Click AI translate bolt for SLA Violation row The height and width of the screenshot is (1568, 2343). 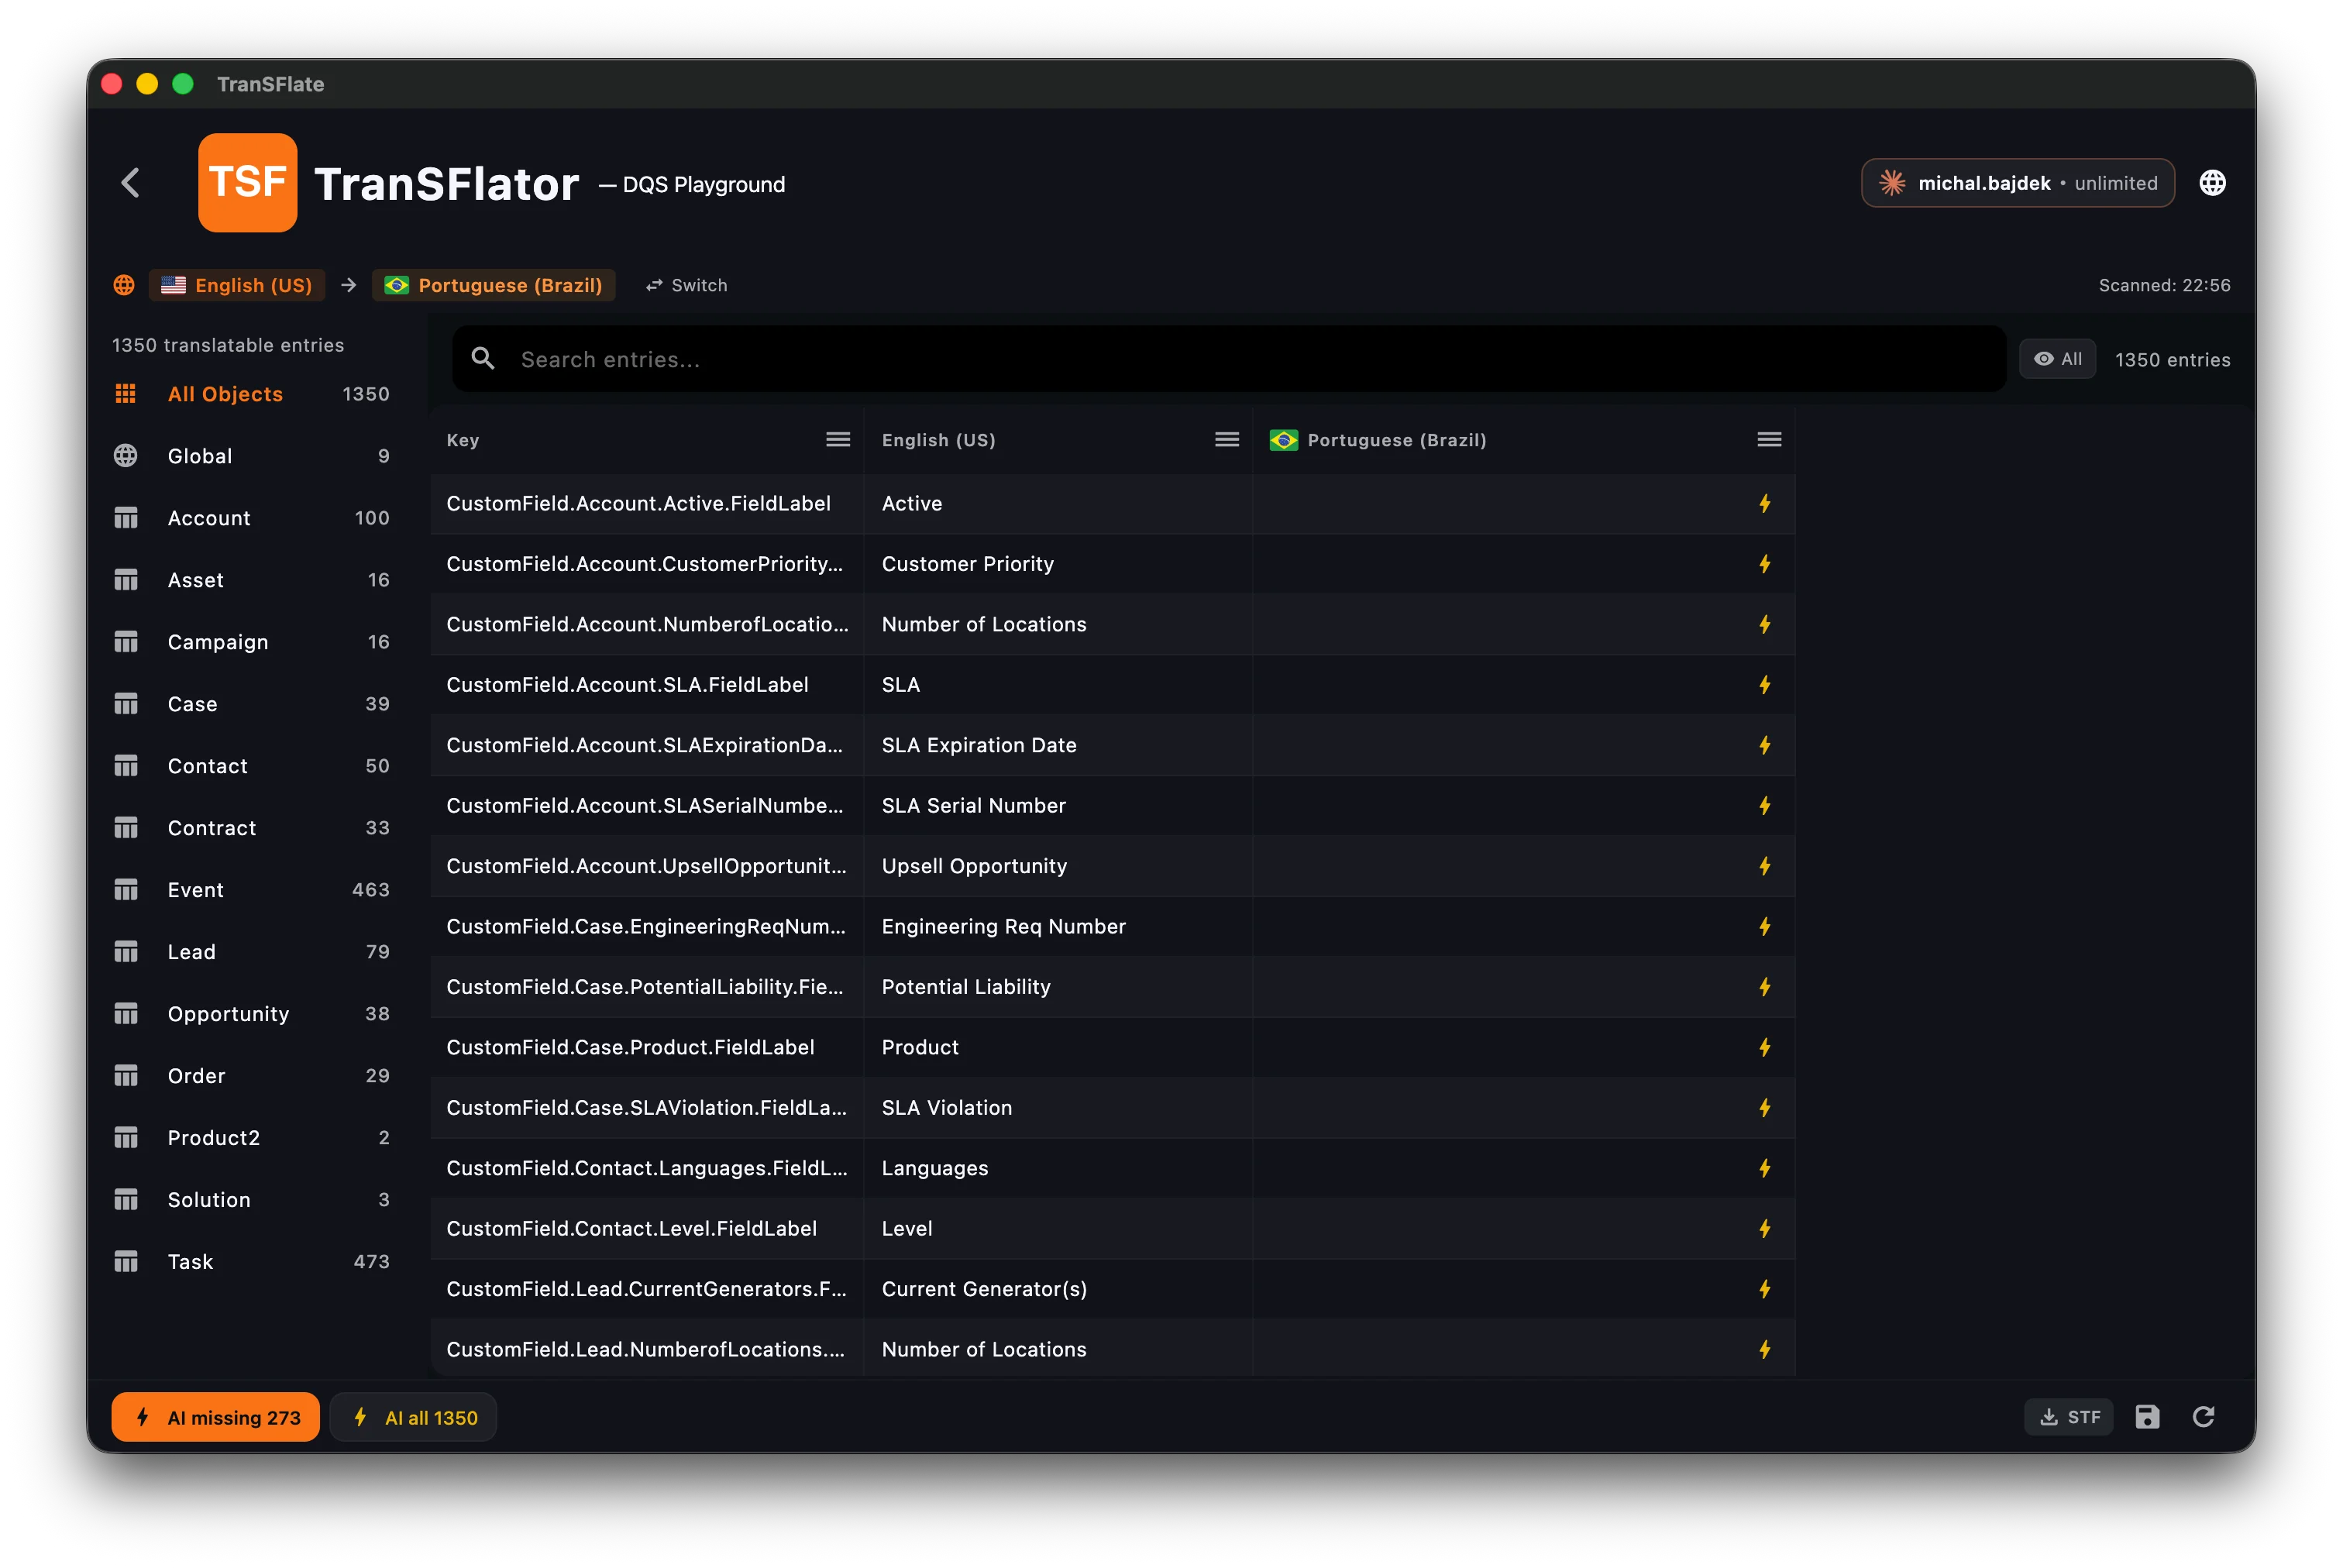click(1765, 1108)
